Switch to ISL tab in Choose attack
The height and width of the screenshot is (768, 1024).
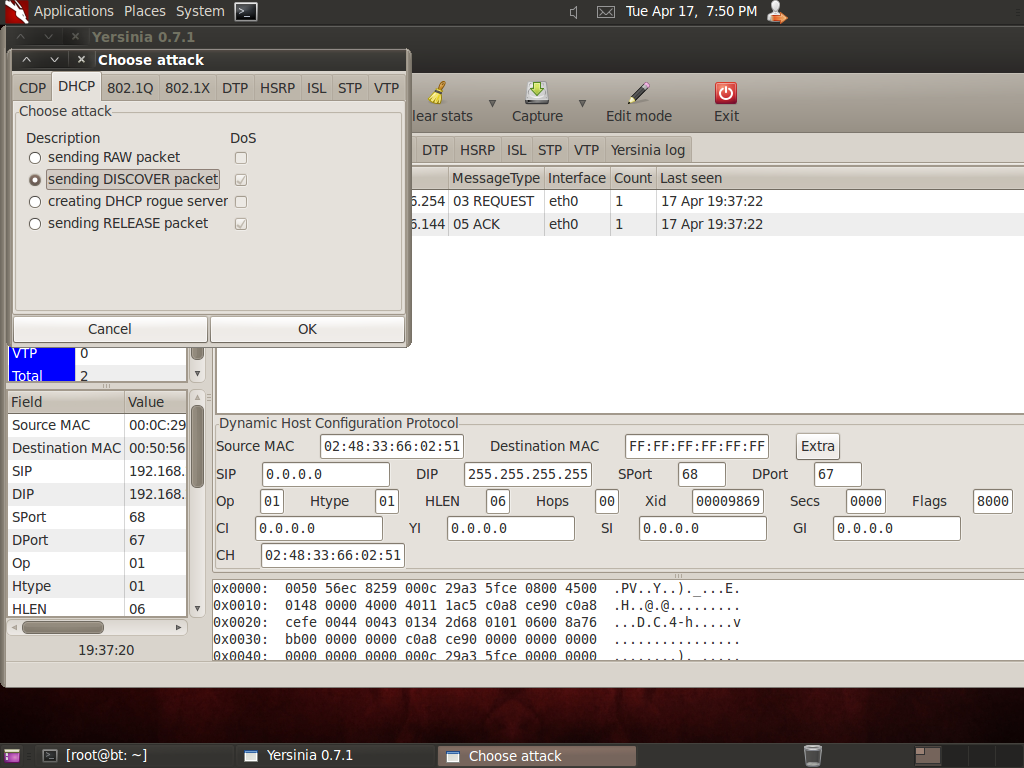(317, 88)
